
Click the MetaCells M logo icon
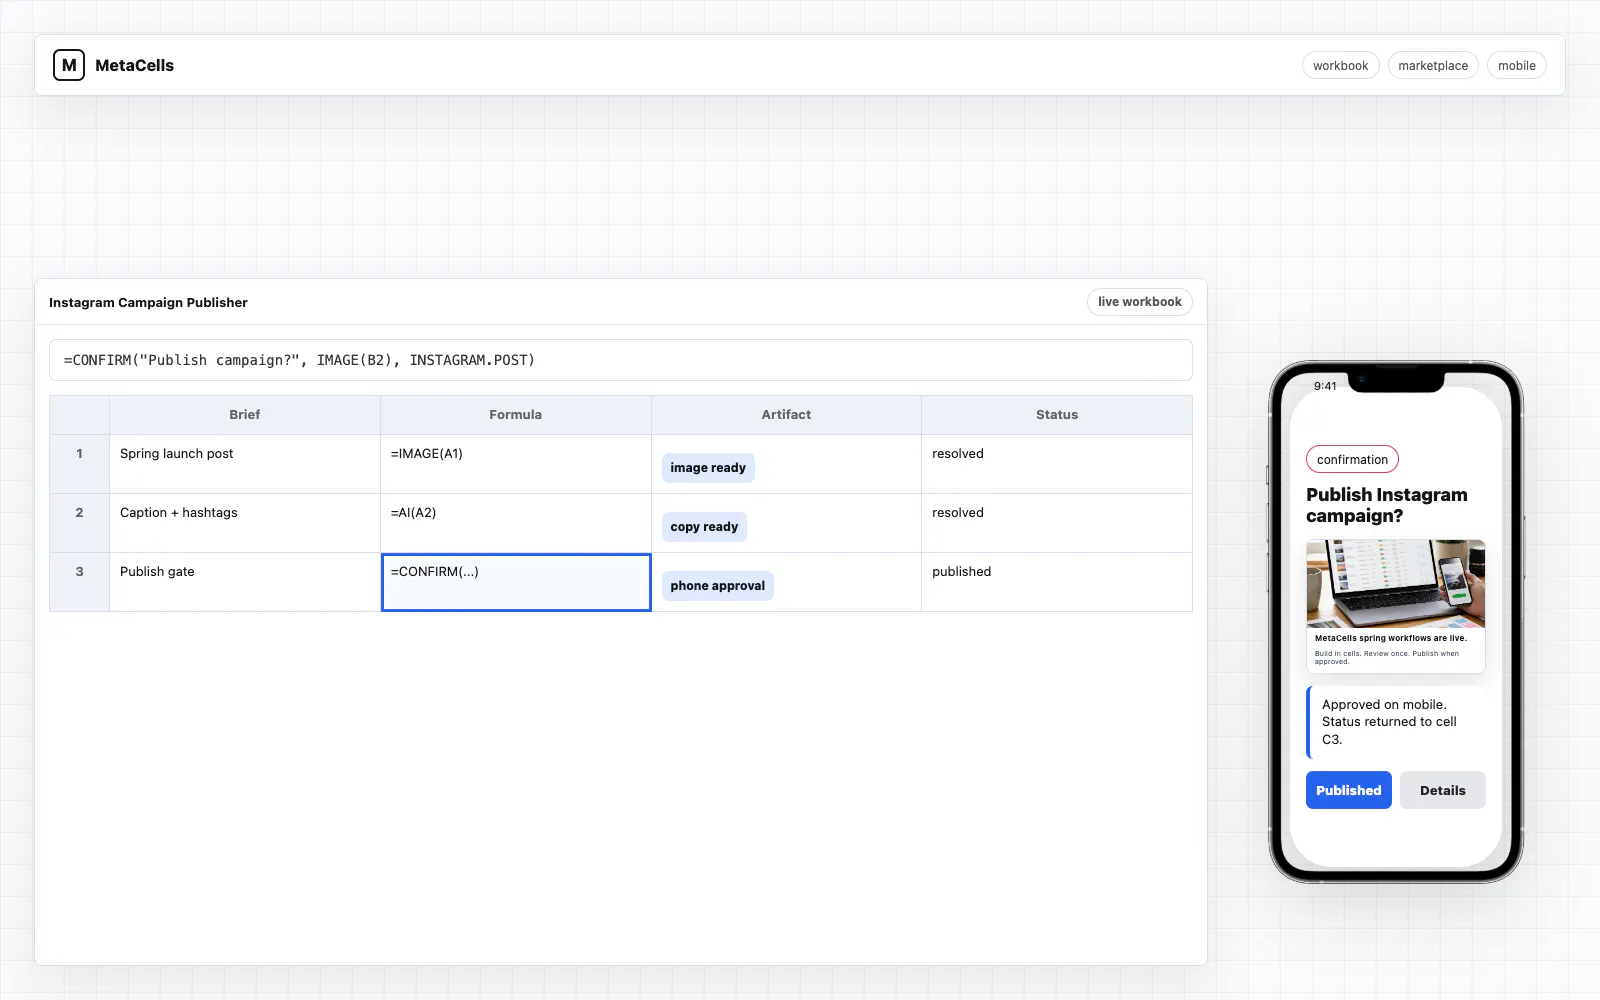[x=69, y=65]
